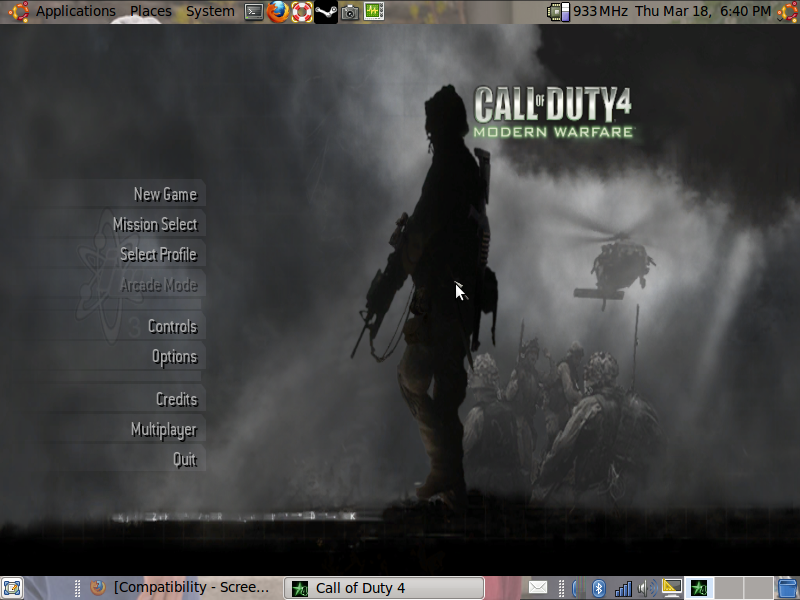Open Firefox from the top panel
This screenshot has height=600, width=800.
[x=278, y=12]
